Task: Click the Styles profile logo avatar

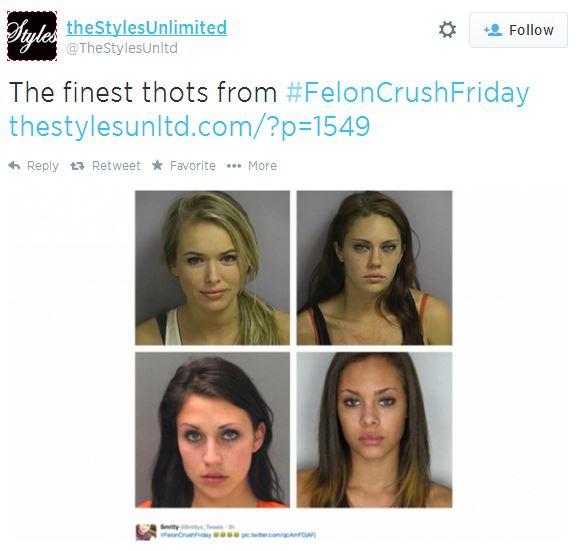Action: click(x=32, y=36)
